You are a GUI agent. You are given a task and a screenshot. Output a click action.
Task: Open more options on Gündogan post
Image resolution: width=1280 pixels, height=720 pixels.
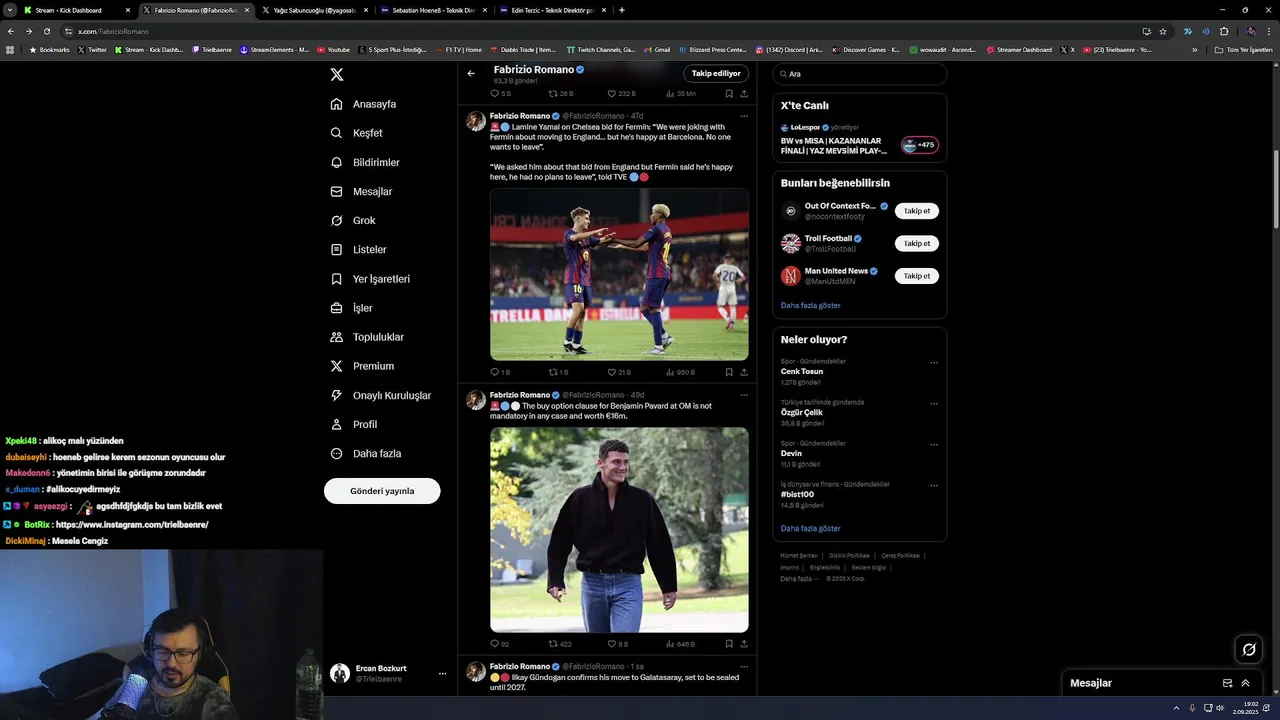tap(743, 666)
